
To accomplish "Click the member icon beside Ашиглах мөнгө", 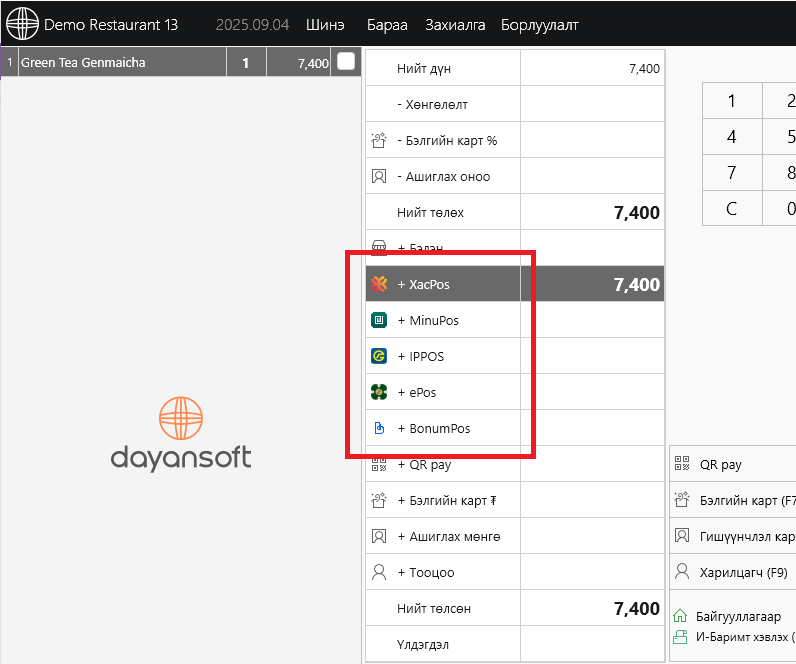I will [x=379, y=536].
